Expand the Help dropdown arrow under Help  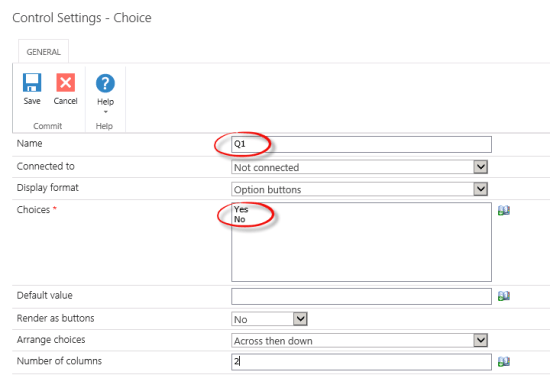[x=106, y=112]
